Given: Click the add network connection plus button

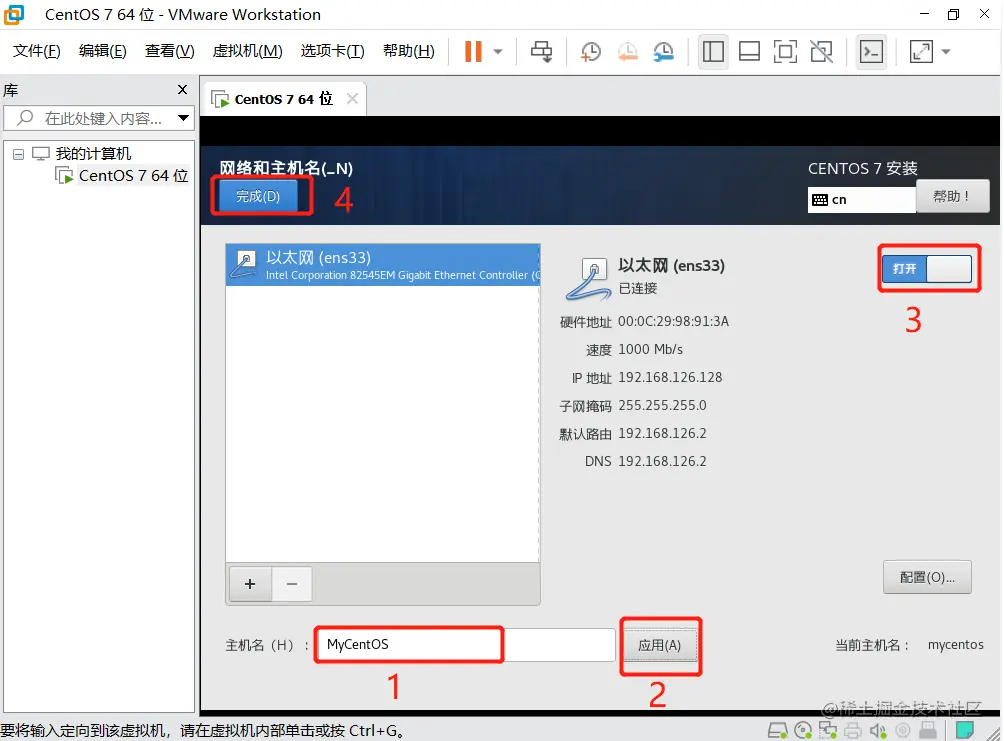Looking at the screenshot, I should click(x=249, y=584).
